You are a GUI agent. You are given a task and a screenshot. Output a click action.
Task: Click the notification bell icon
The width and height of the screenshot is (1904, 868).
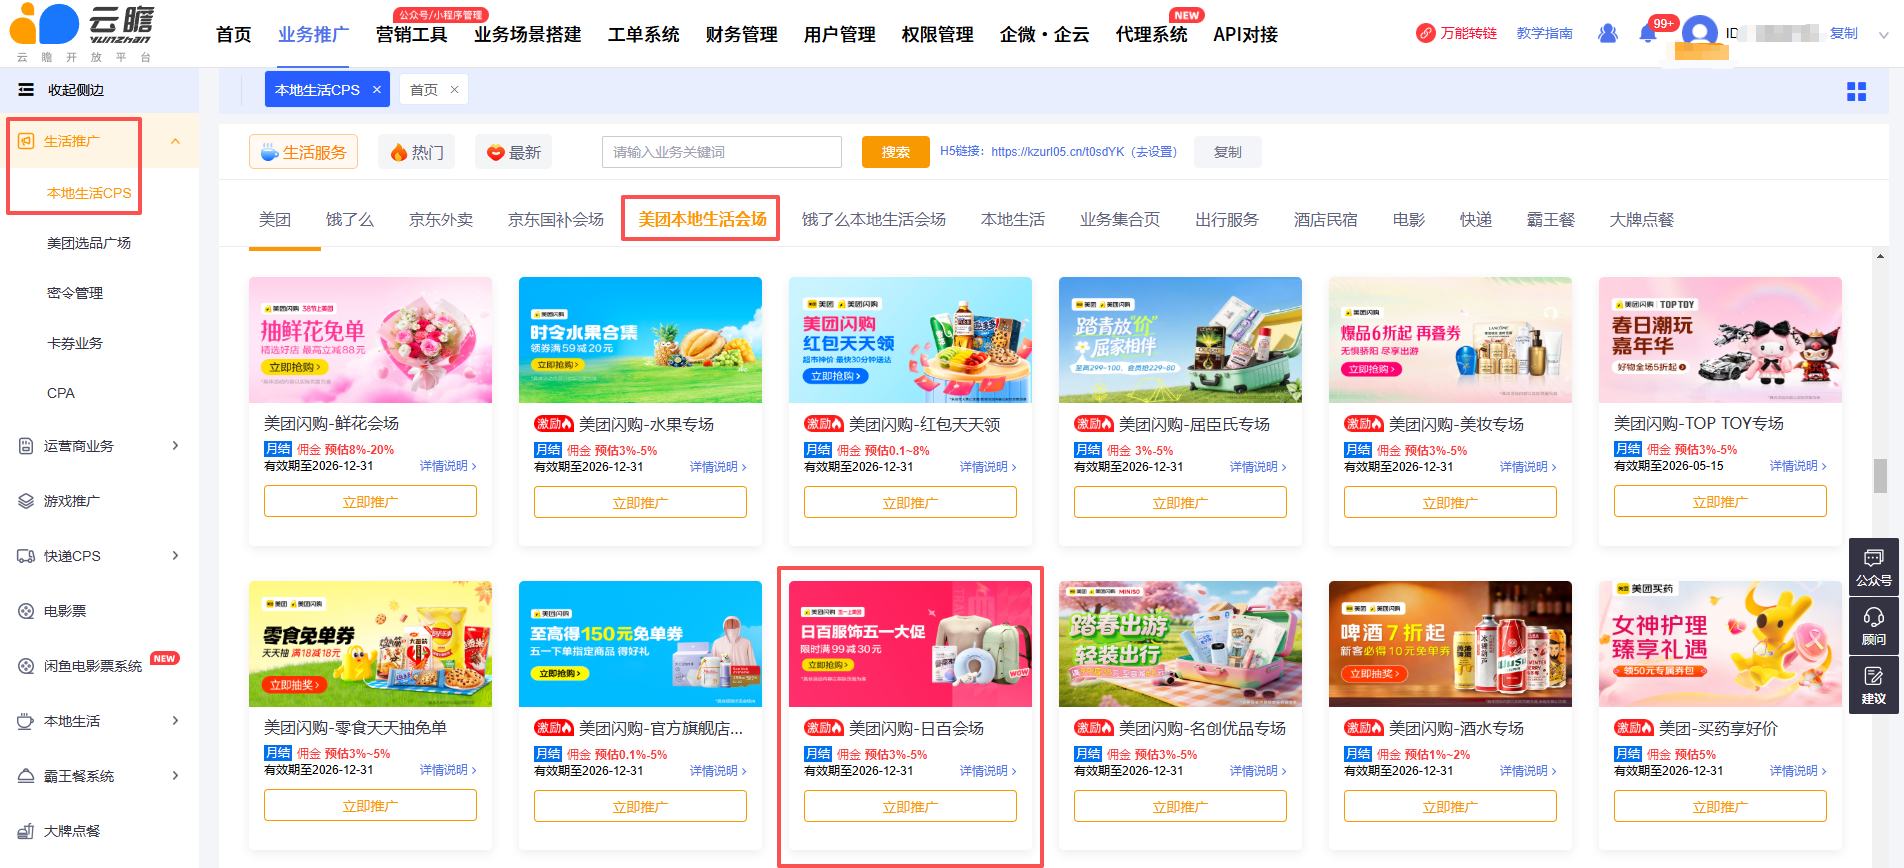tap(1647, 34)
